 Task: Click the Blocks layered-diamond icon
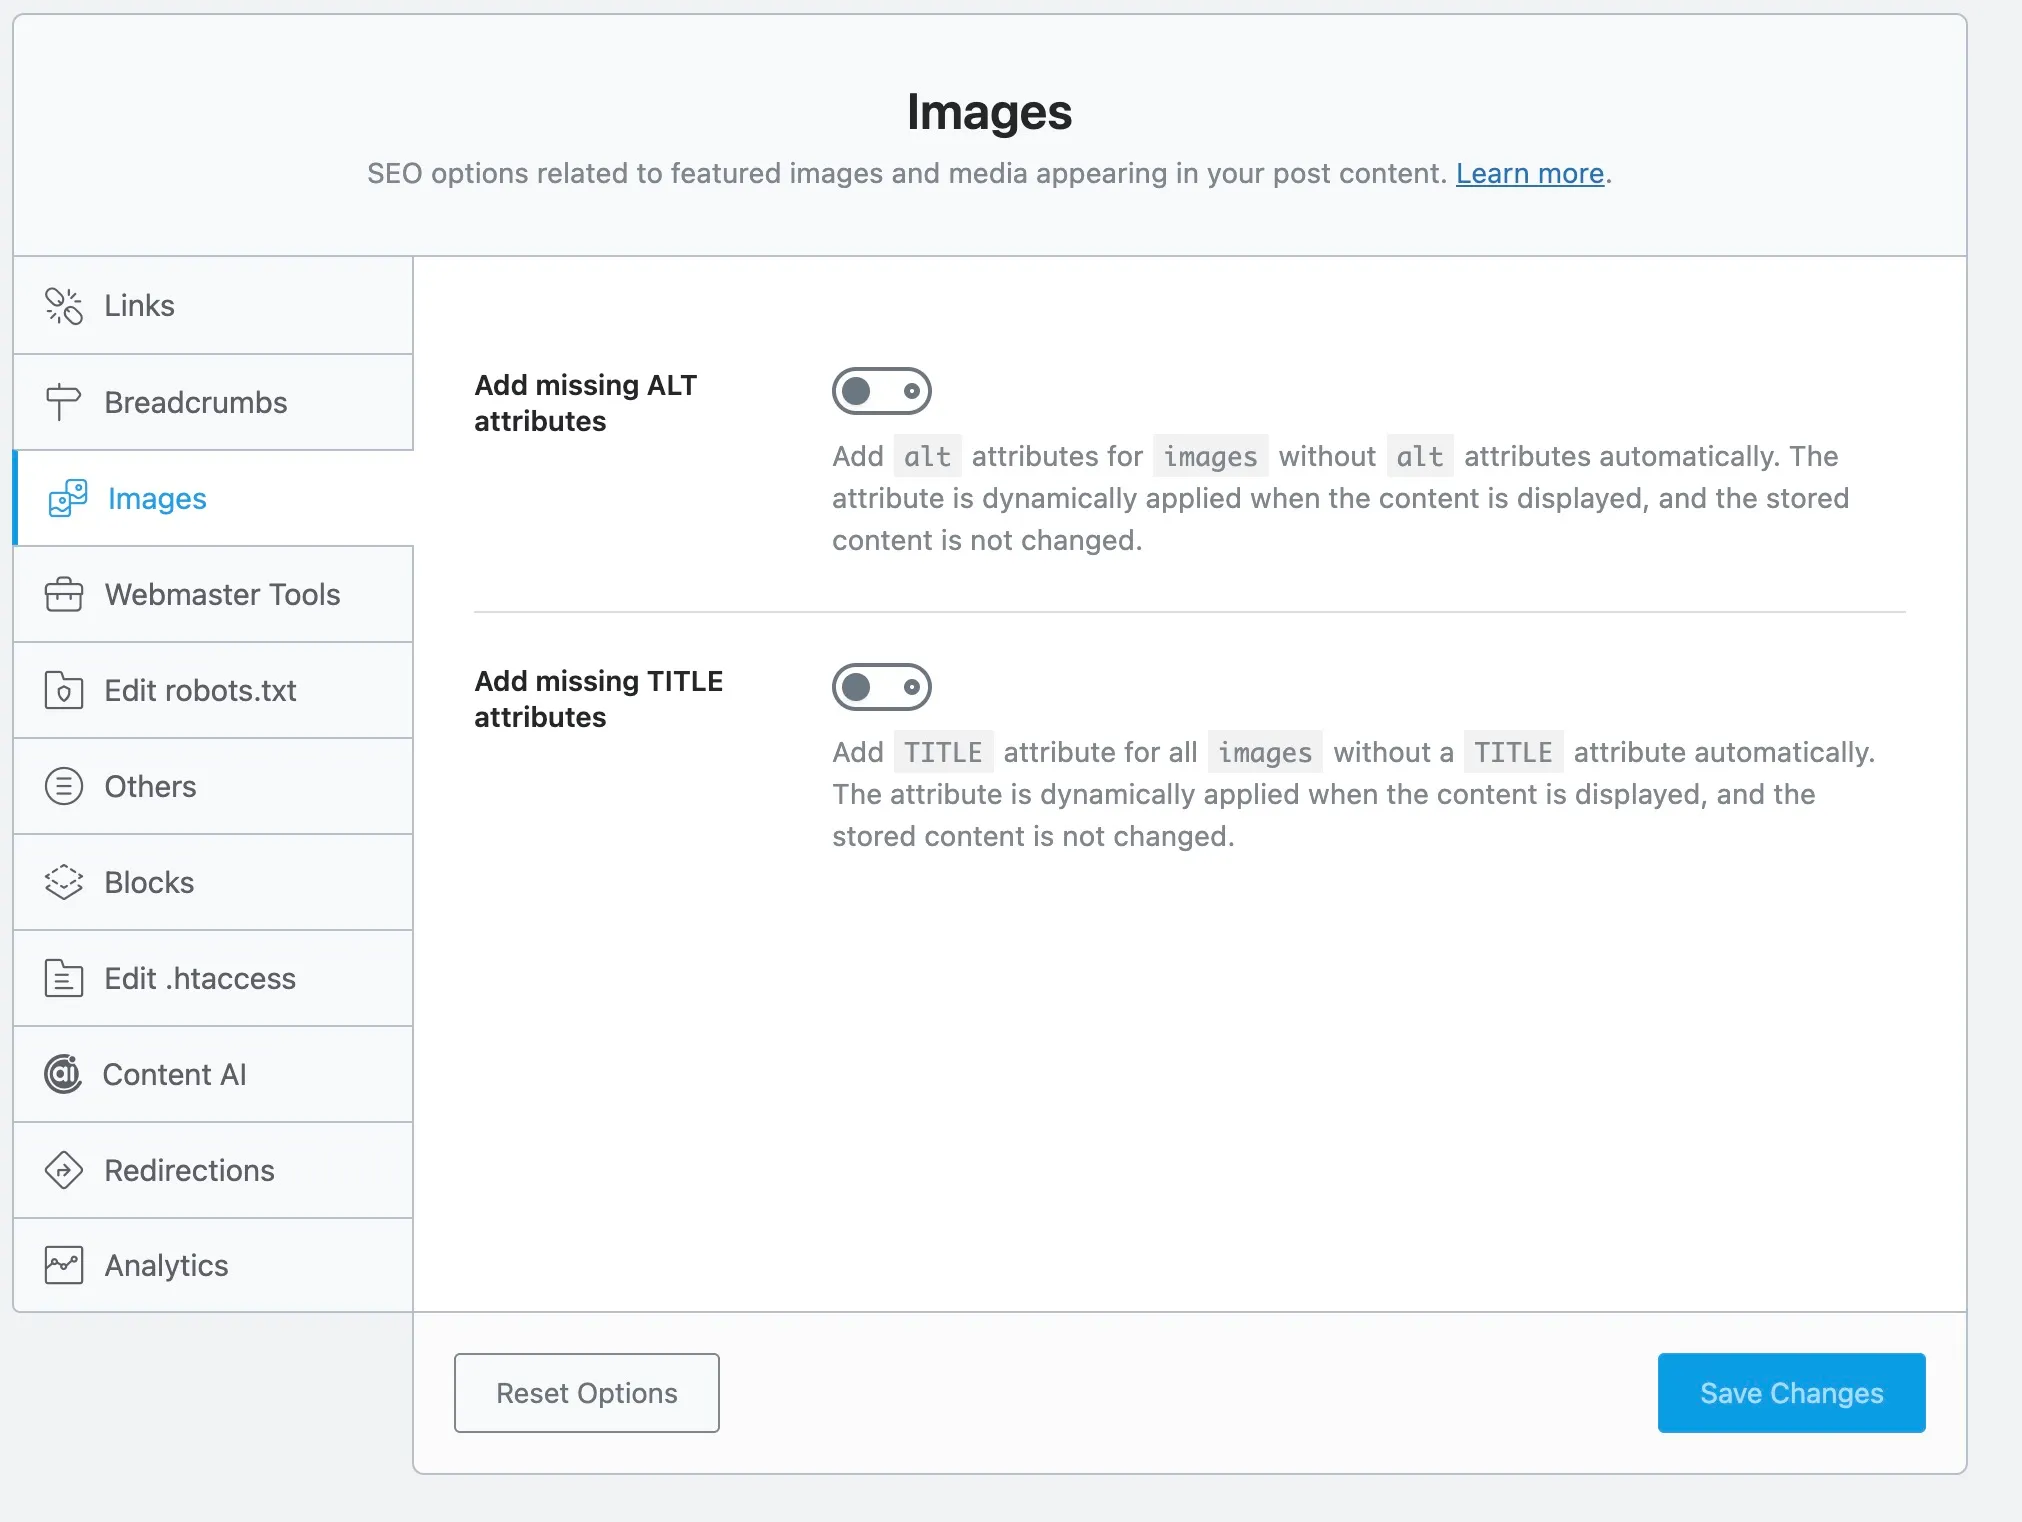coord(64,882)
